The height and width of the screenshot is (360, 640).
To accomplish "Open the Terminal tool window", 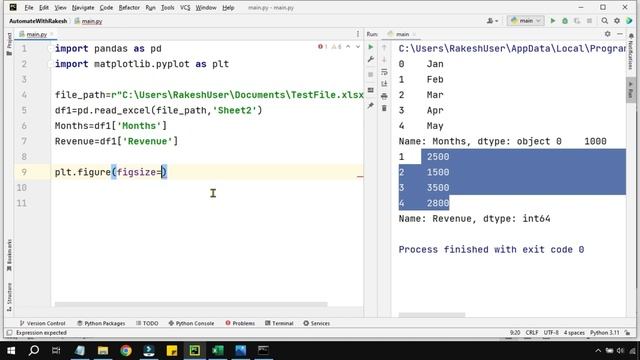I will coord(279,323).
